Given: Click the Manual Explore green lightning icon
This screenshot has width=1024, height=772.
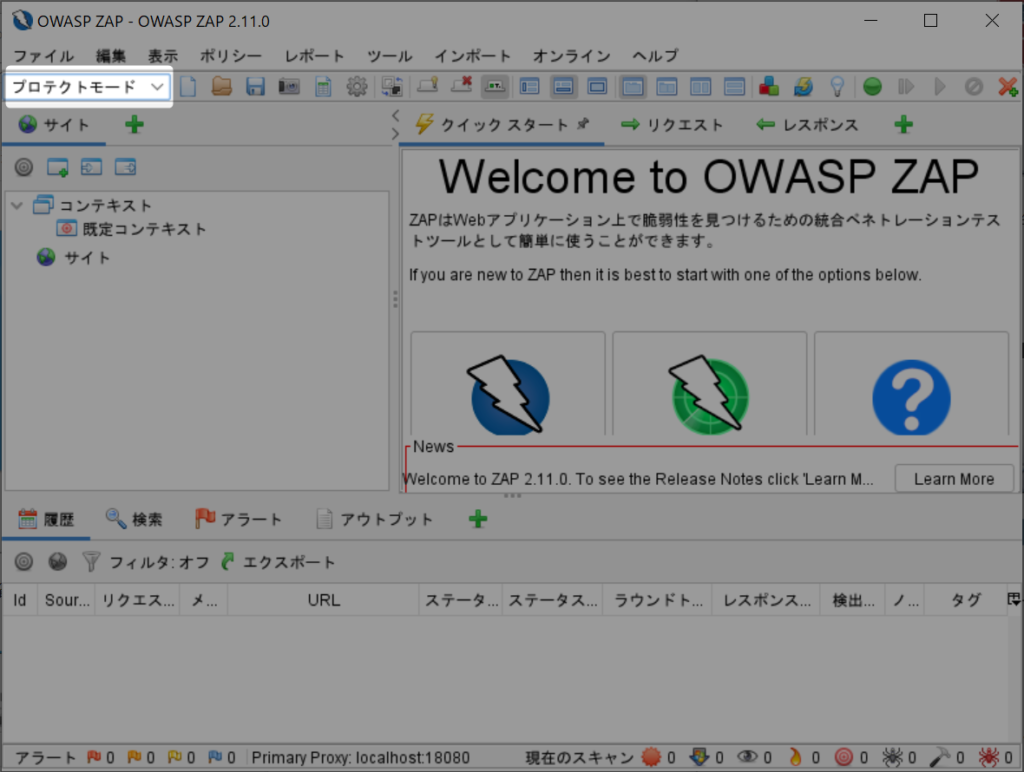Looking at the screenshot, I should coord(709,394).
